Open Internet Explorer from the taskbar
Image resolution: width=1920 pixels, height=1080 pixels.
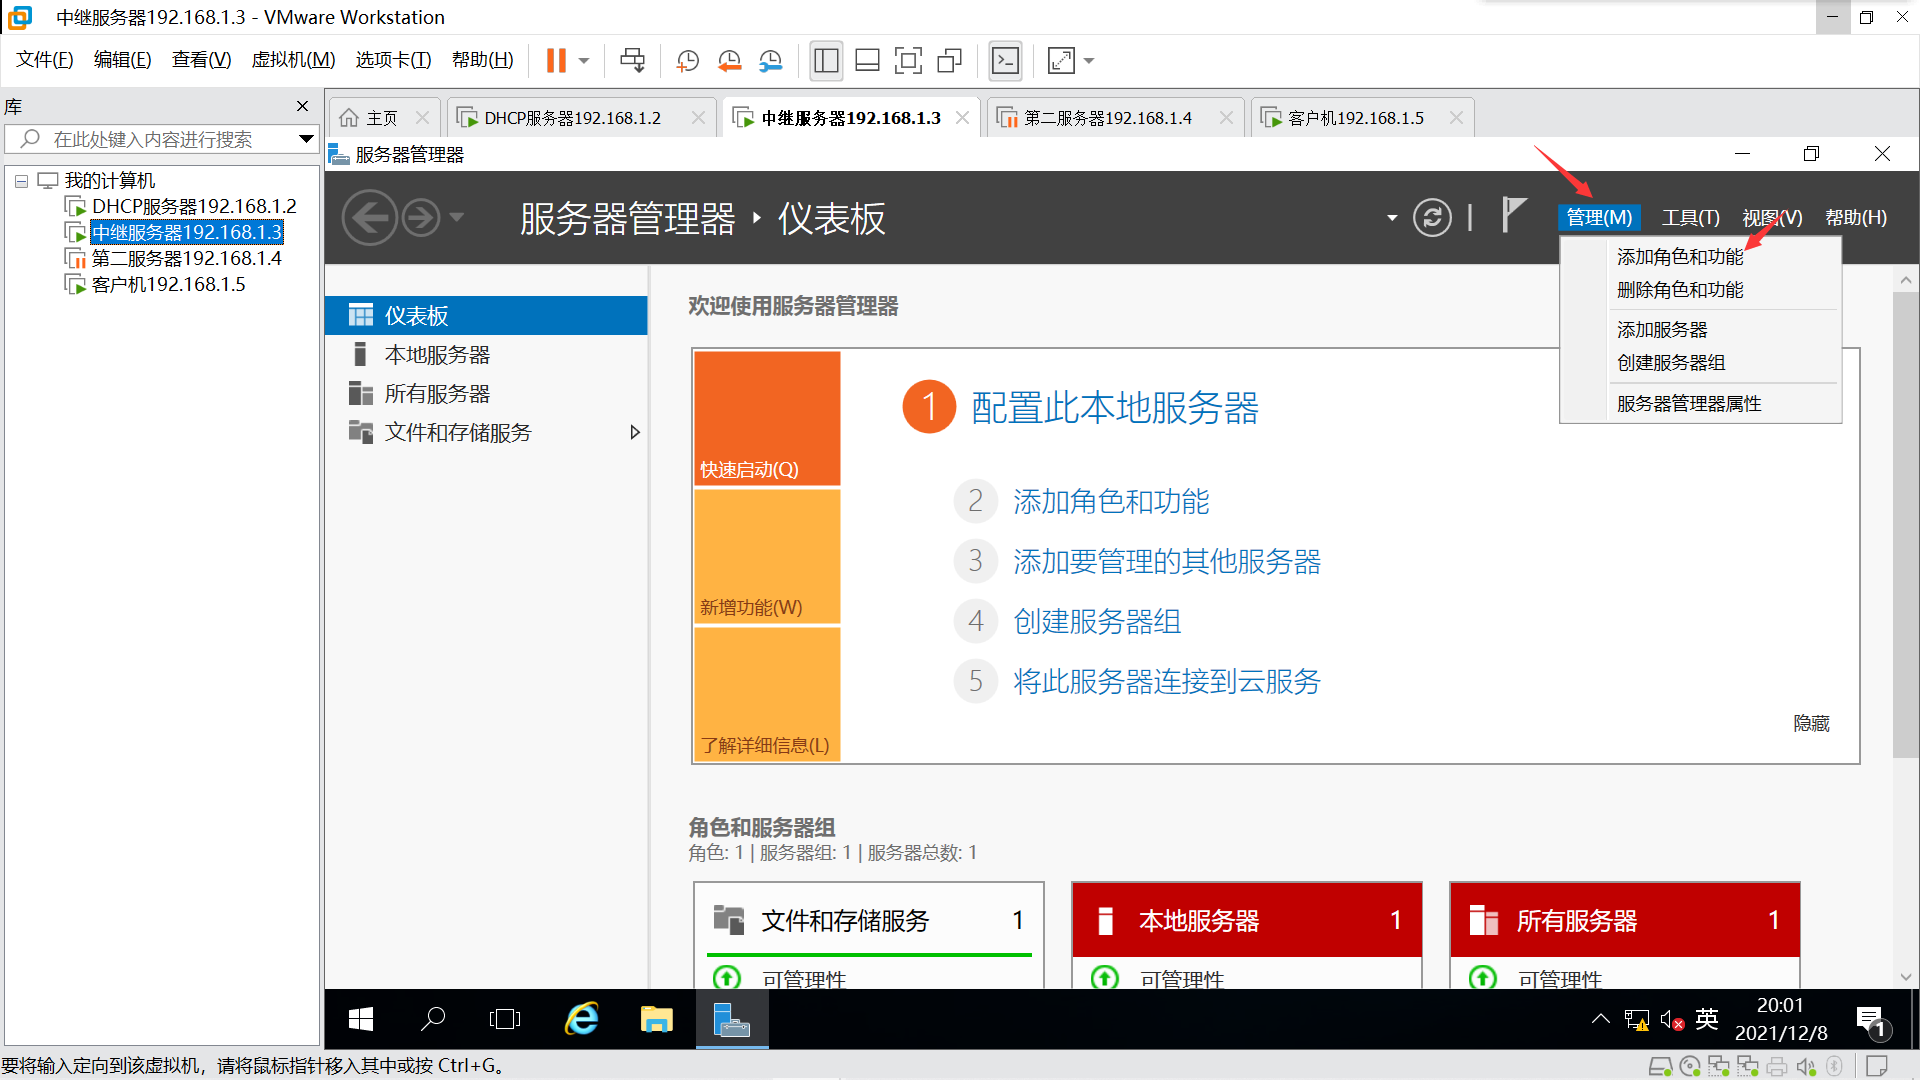582,1019
